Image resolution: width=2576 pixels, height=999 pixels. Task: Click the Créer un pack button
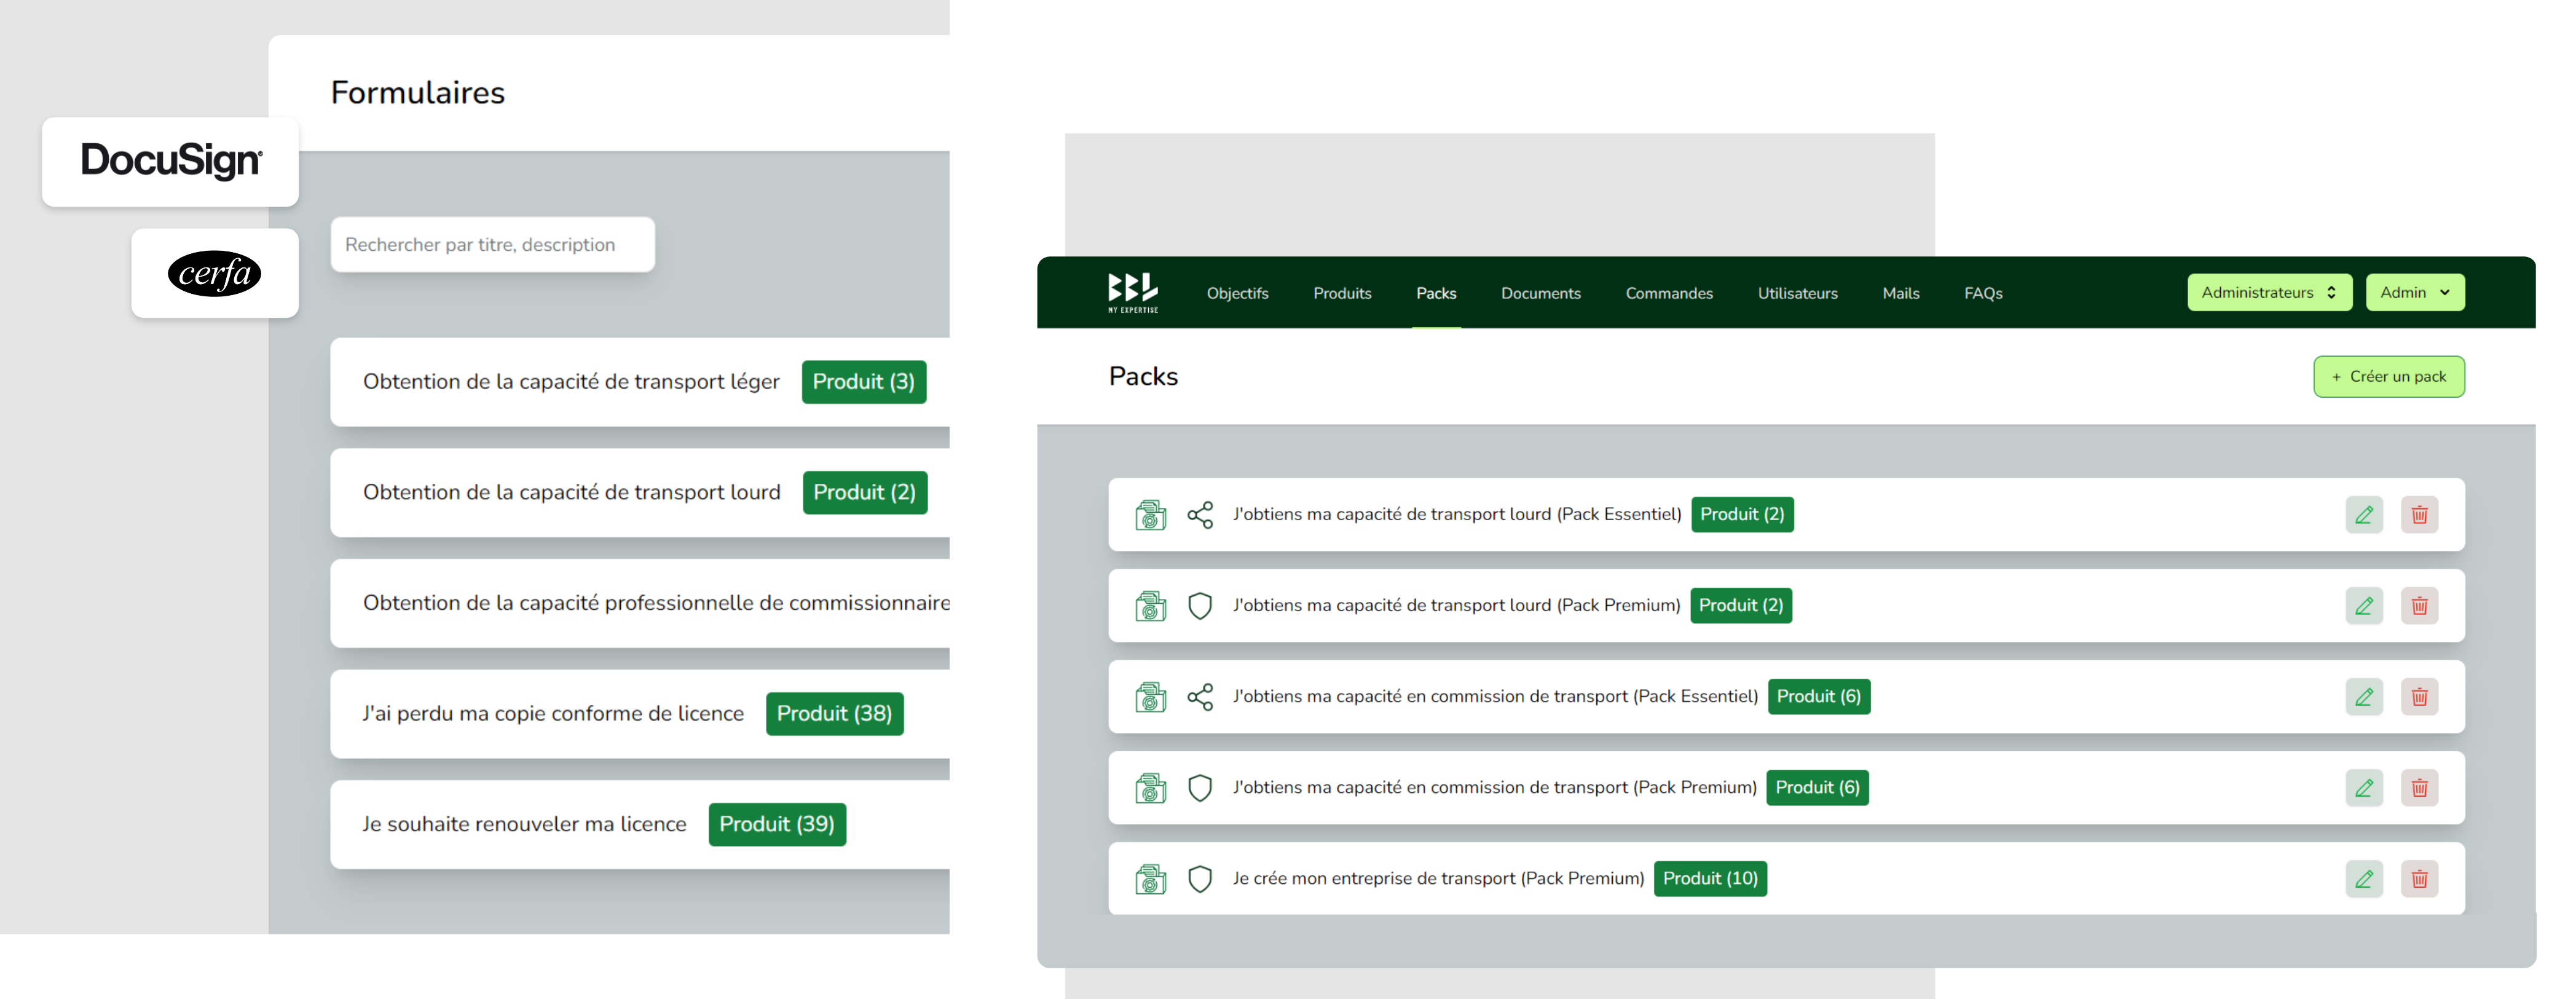tap(2388, 376)
